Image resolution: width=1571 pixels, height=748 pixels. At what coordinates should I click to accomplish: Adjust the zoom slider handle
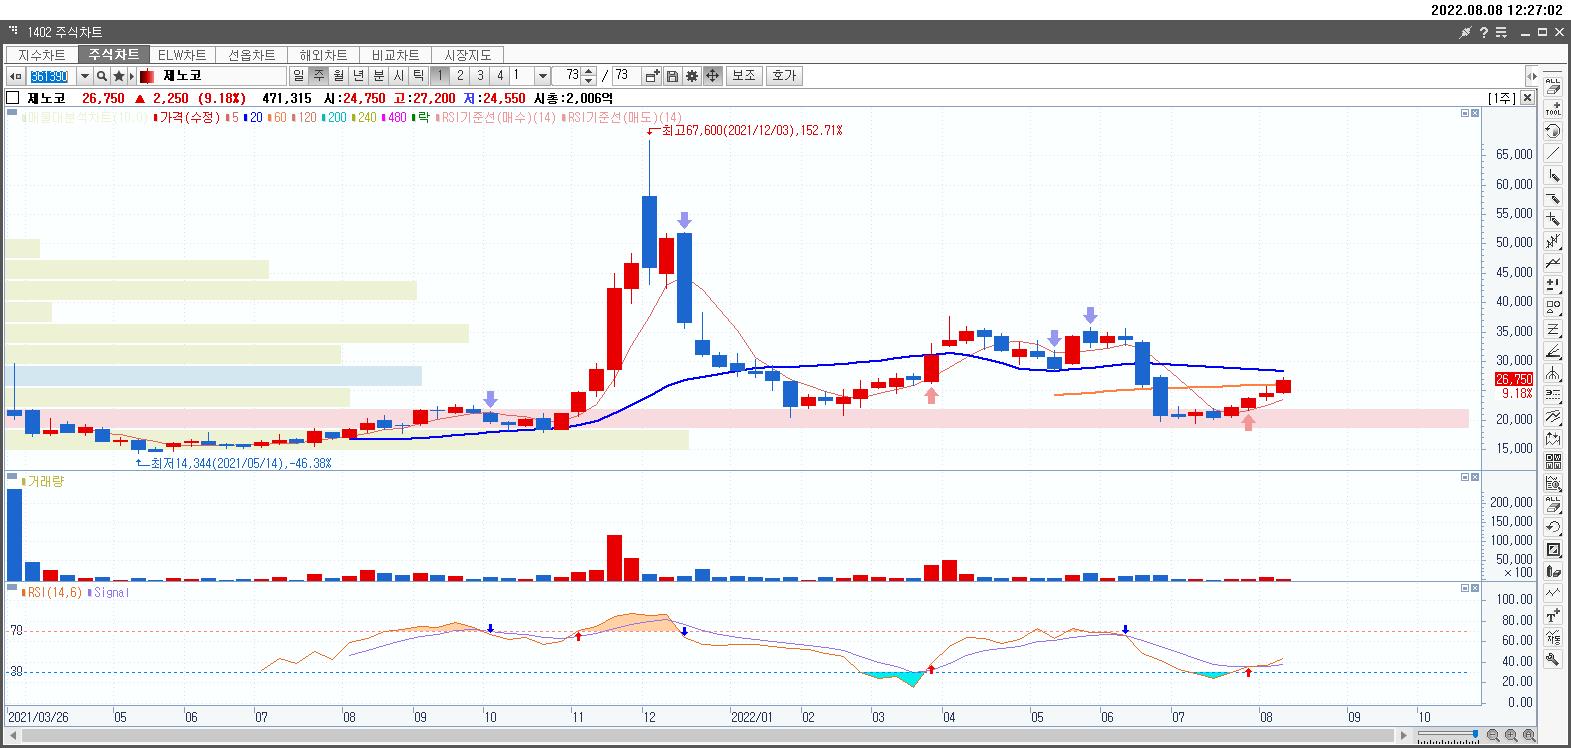coord(1475,734)
